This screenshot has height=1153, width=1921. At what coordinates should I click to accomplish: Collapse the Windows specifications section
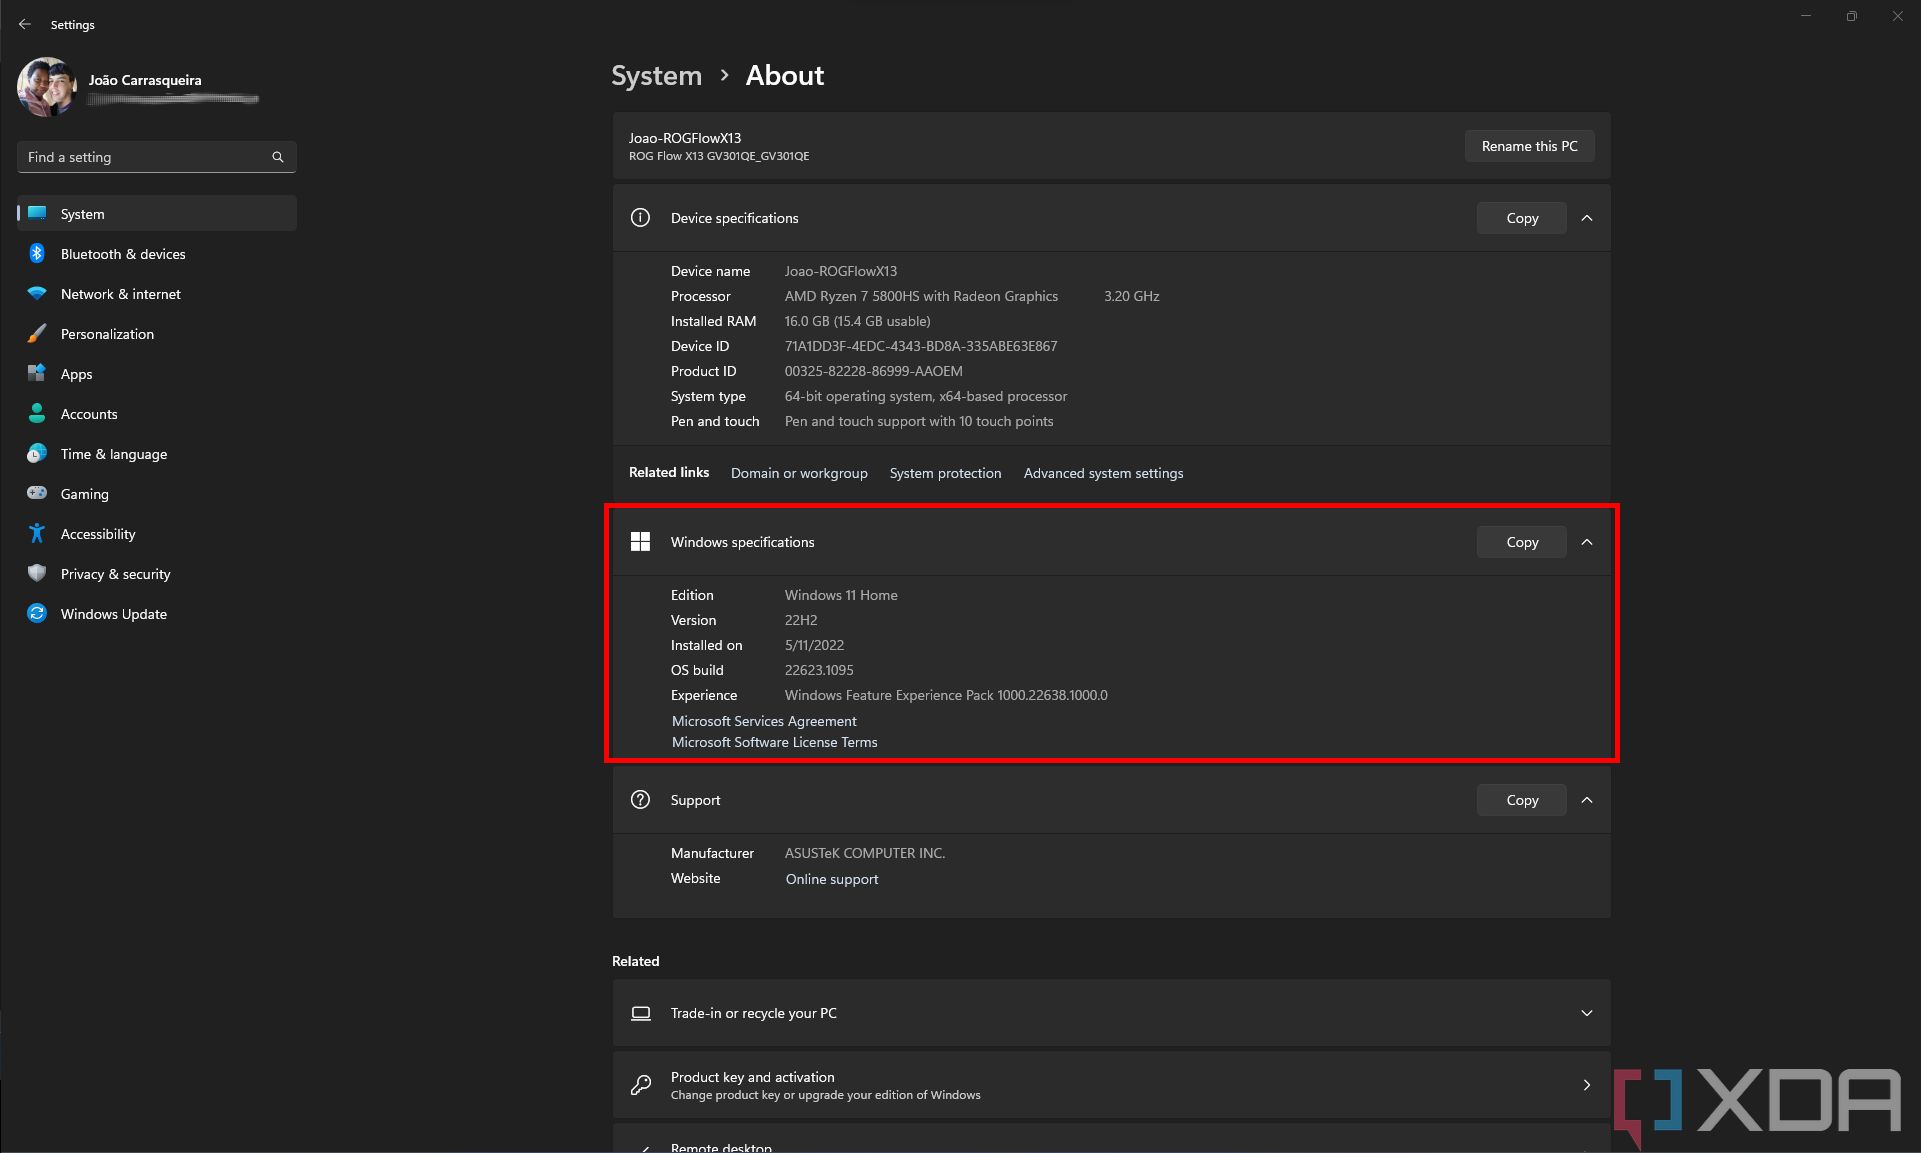pyautogui.click(x=1586, y=541)
